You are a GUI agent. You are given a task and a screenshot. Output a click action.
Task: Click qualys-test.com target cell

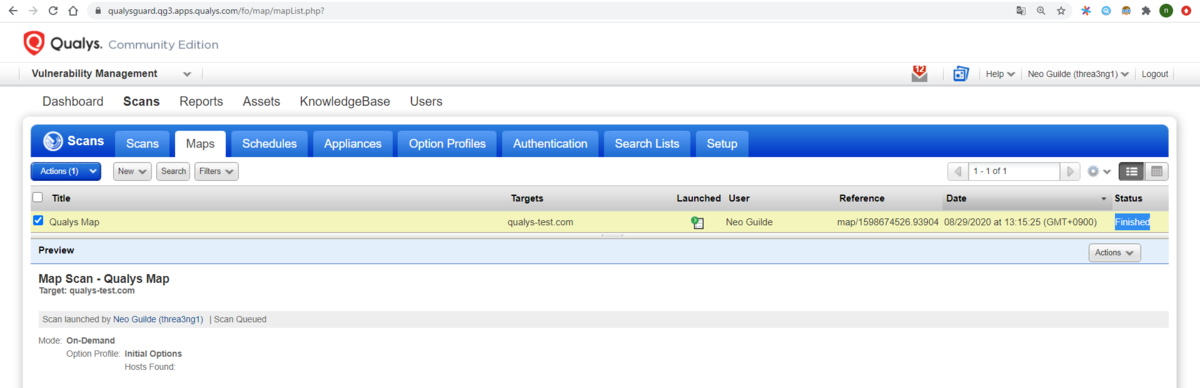click(540, 222)
